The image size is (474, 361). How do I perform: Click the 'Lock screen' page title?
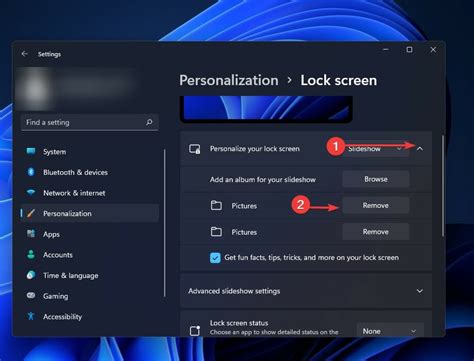(x=339, y=80)
